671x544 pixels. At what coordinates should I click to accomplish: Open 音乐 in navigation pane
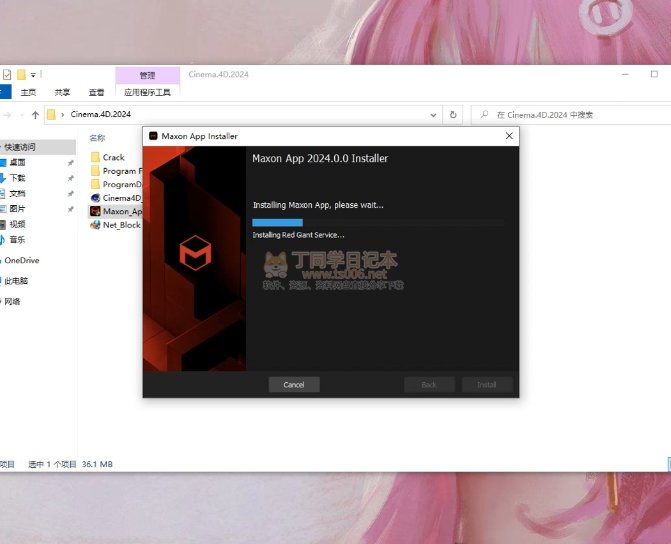[x=18, y=239]
